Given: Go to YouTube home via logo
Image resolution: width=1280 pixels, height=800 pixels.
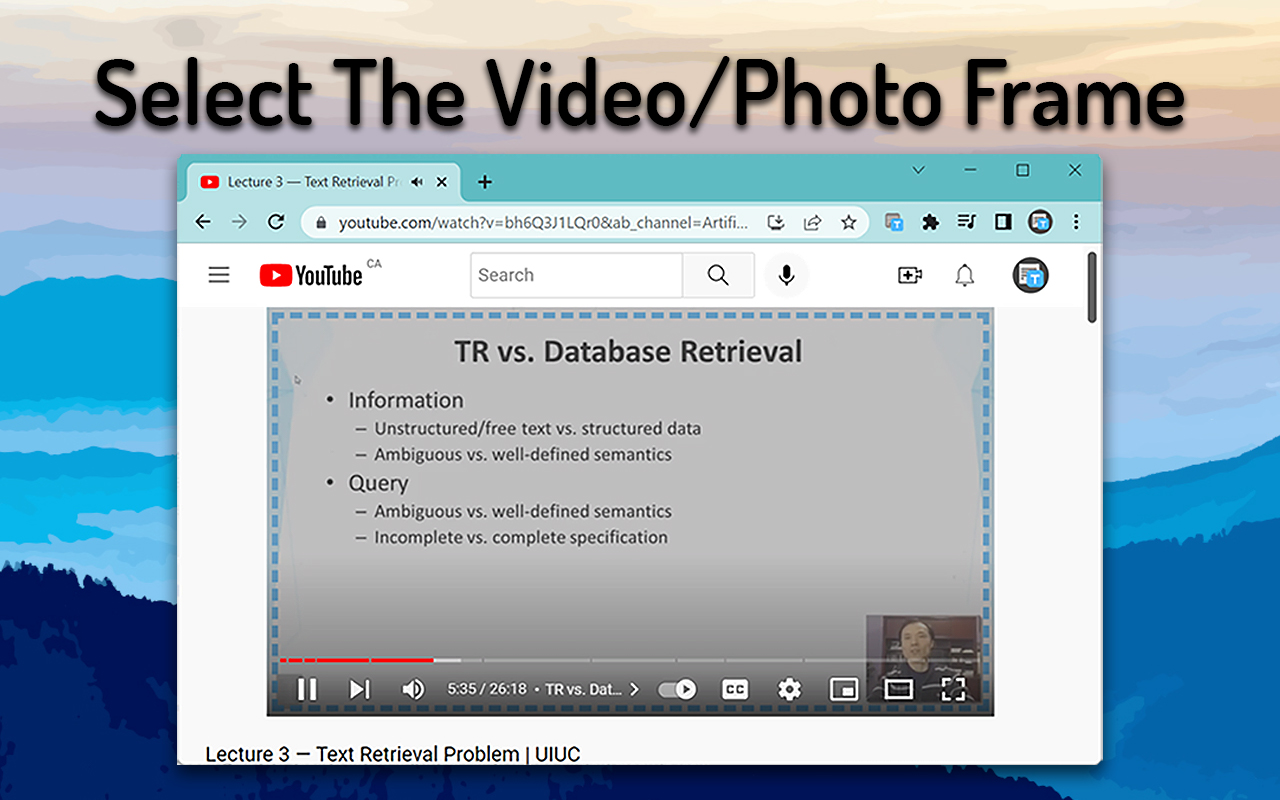Looking at the screenshot, I should coord(311,275).
